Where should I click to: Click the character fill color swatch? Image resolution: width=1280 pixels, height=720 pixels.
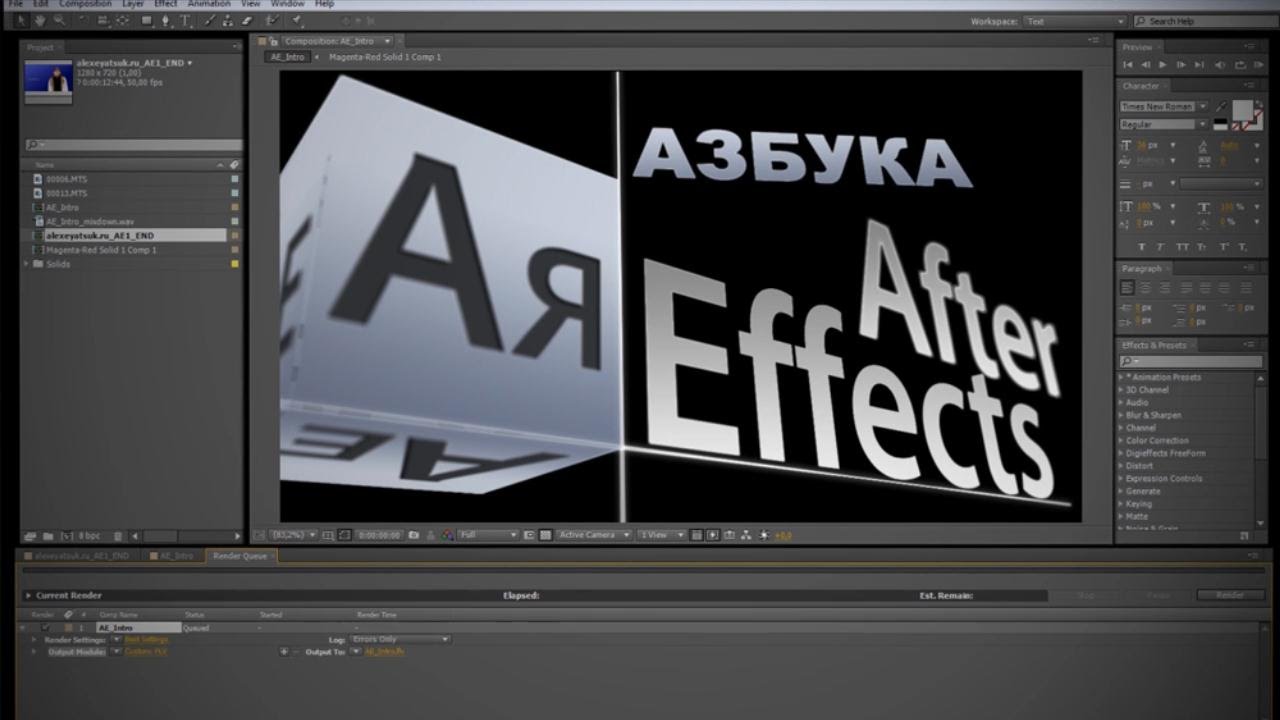click(x=1242, y=110)
